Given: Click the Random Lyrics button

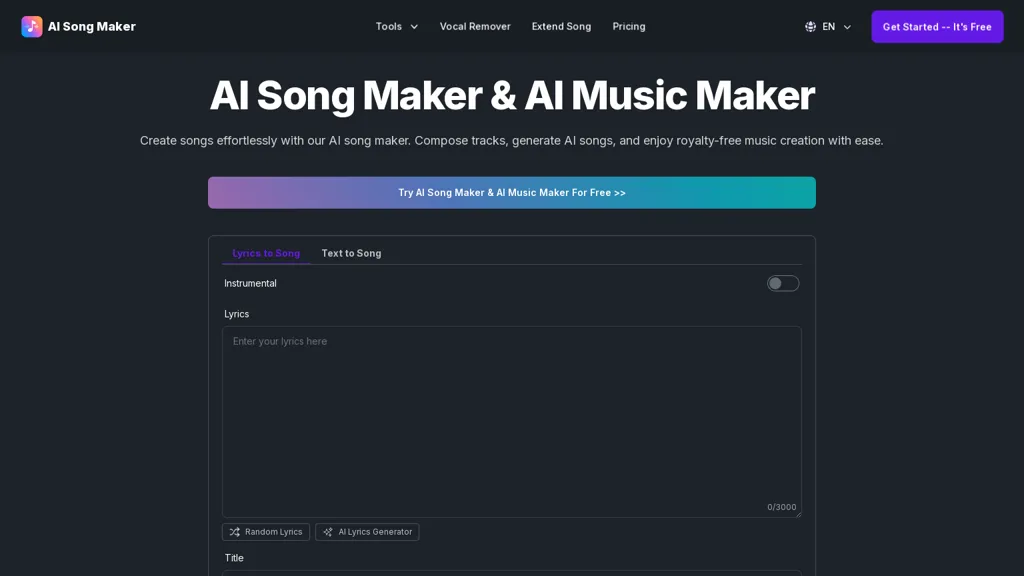Looking at the screenshot, I should point(266,532).
